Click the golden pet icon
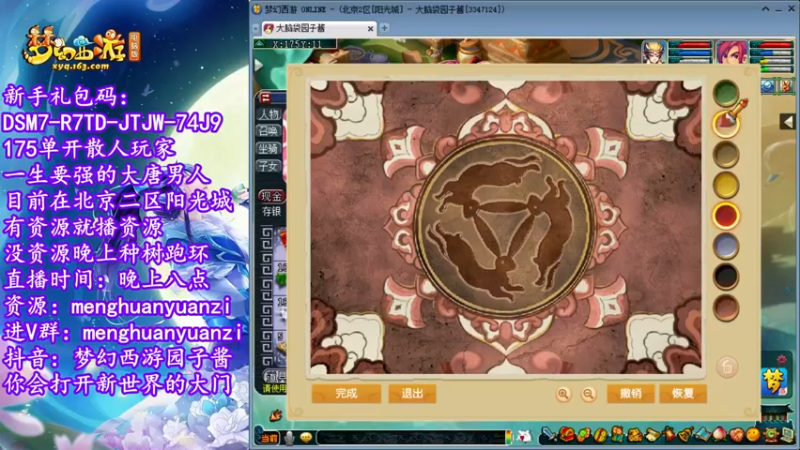The width and height of the screenshot is (800, 450). coord(635,435)
